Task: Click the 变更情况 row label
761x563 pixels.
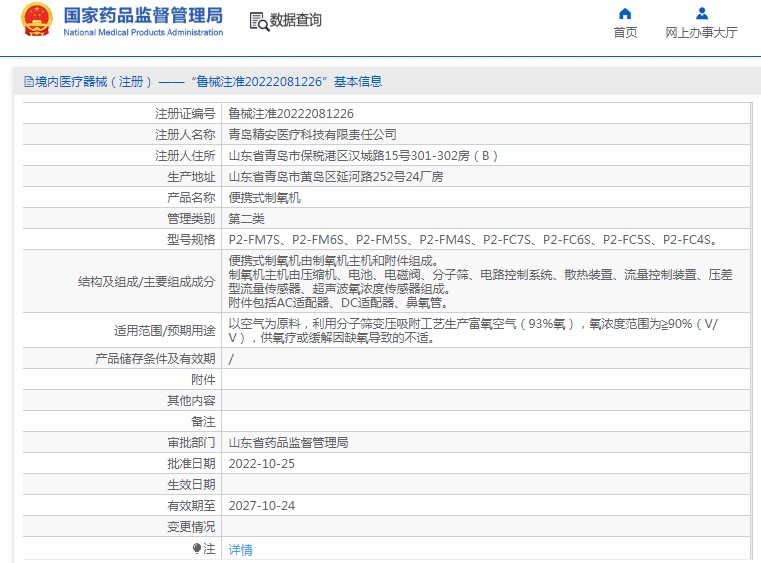Action: pos(191,526)
